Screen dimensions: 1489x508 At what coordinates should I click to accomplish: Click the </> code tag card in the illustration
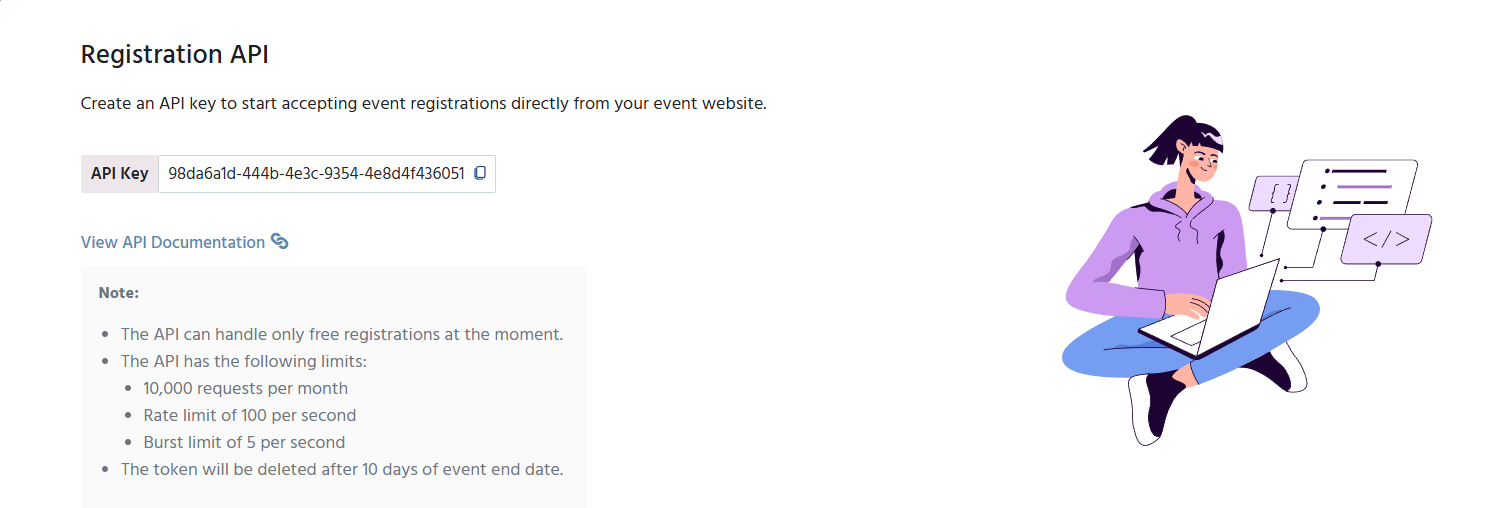coord(1386,239)
